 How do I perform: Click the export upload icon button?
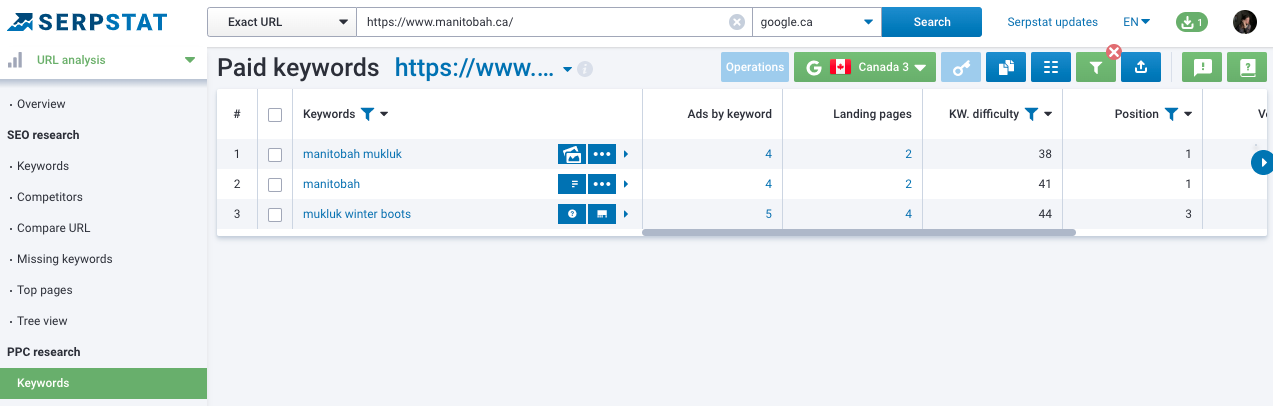pyautogui.click(x=1141, y=67)
